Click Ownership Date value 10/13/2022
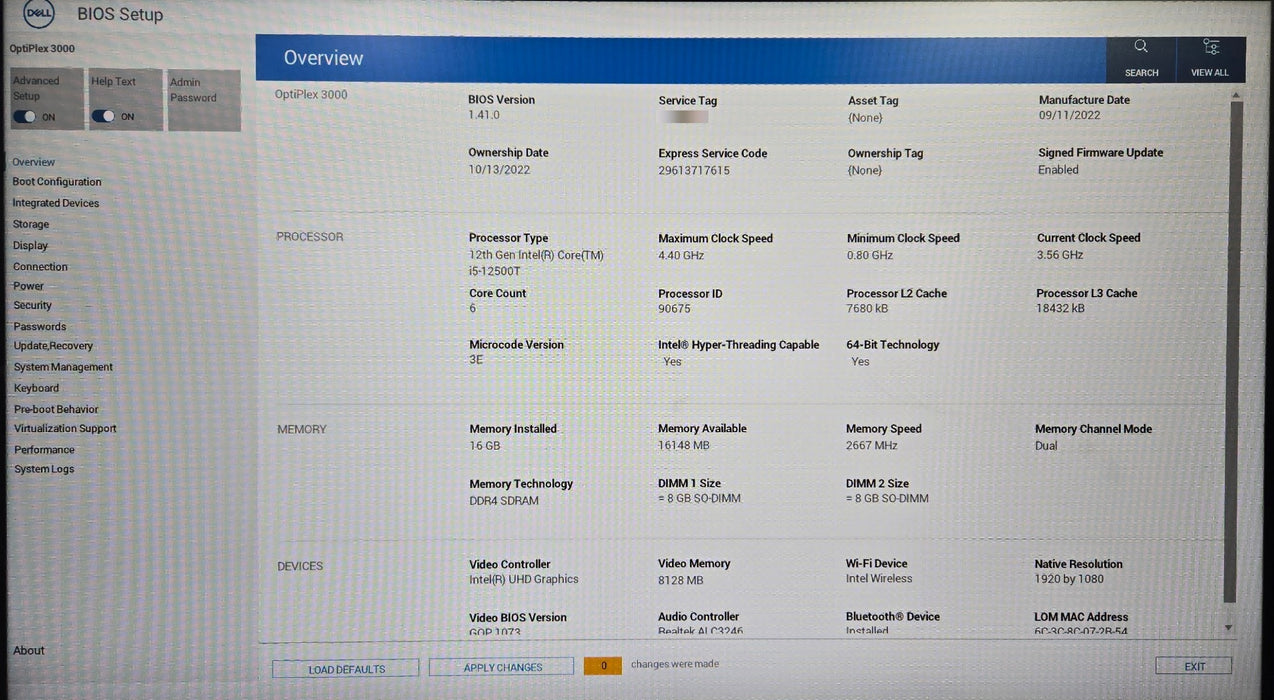This screenshot has width=1274, height=700. [x=499, y=170]
